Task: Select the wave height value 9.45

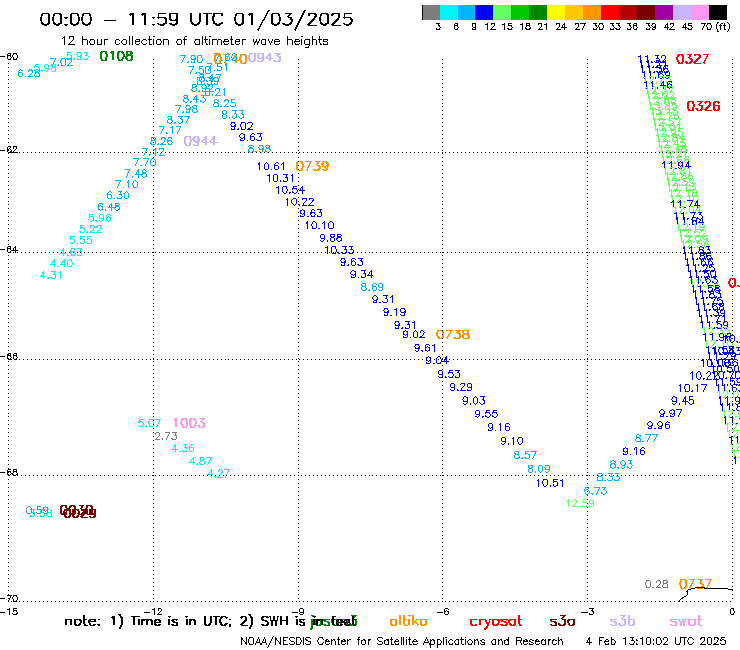Action: (683, 400)
